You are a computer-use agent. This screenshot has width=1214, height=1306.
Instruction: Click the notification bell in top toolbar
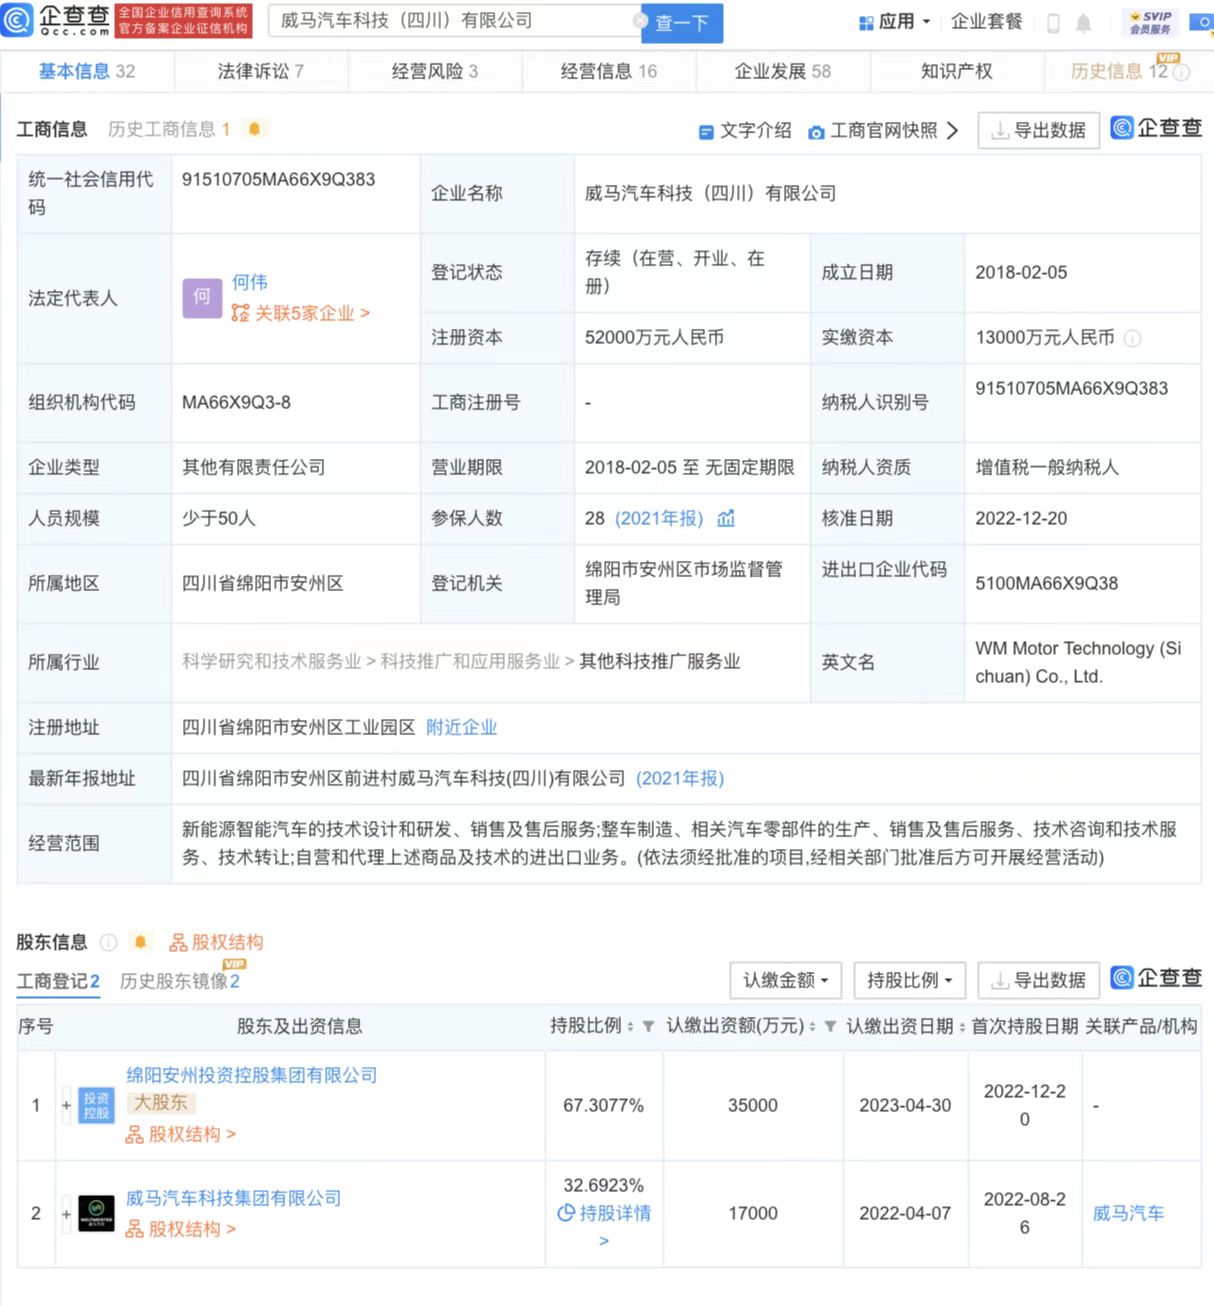click(x=1083, y=21)
